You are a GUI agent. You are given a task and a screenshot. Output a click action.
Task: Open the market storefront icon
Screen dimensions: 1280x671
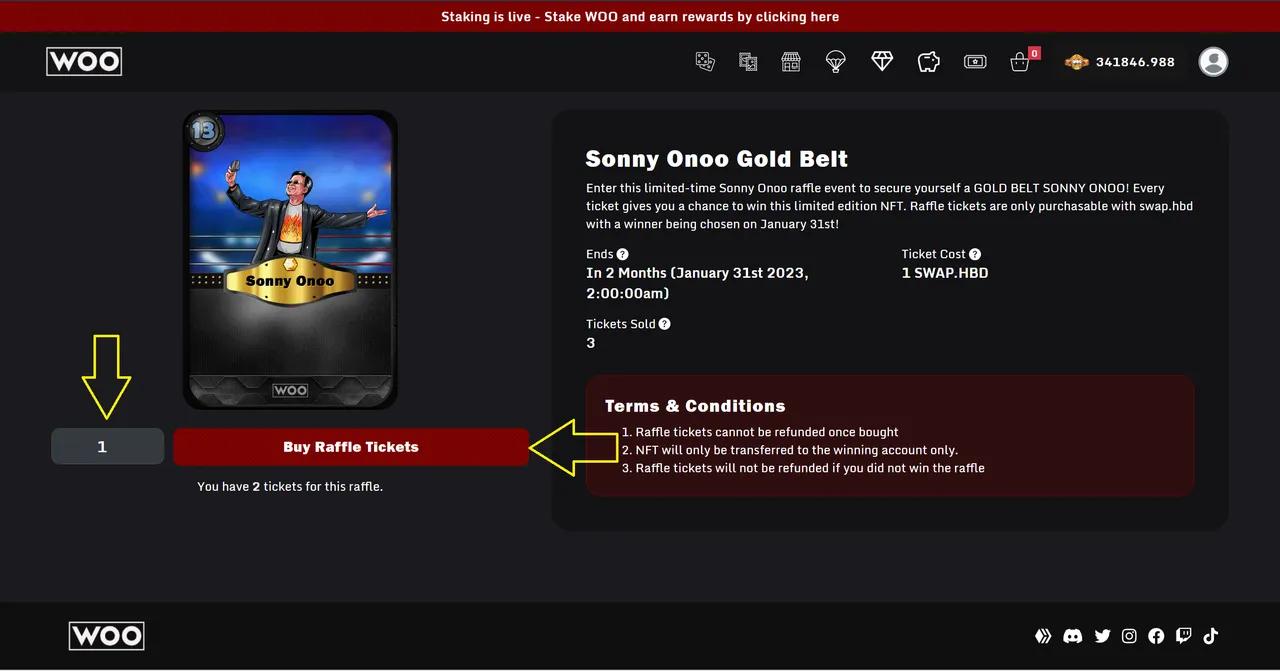pyautogui.click(x=791, y=62)
